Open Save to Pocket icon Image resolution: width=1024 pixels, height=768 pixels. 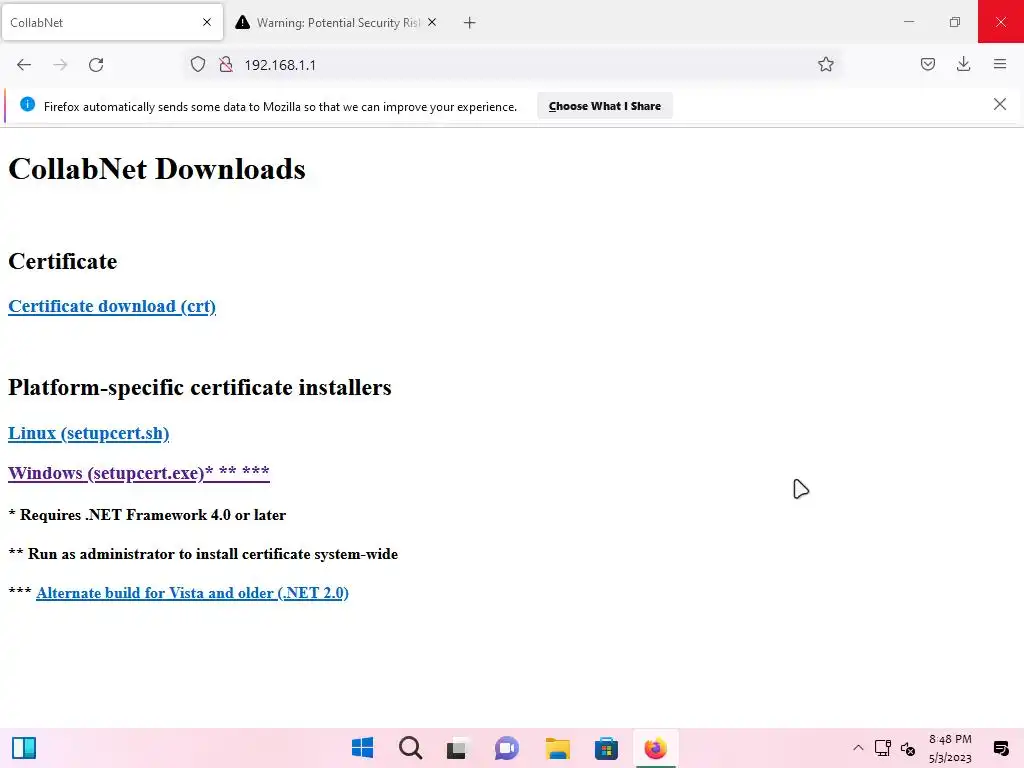click(x=927, y=64)
